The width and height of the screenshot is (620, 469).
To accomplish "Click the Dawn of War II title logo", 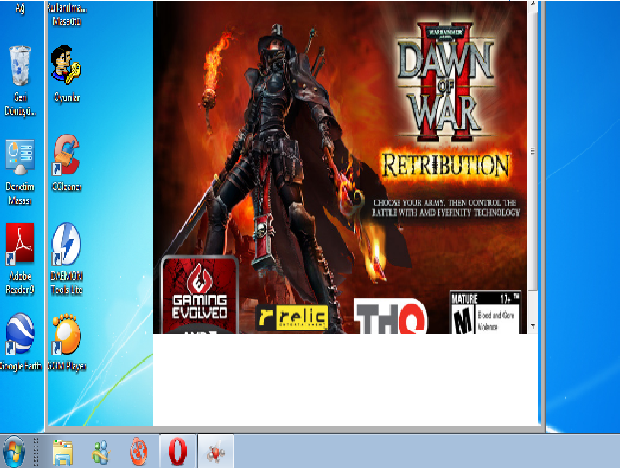I will click(x=446, y=82).
